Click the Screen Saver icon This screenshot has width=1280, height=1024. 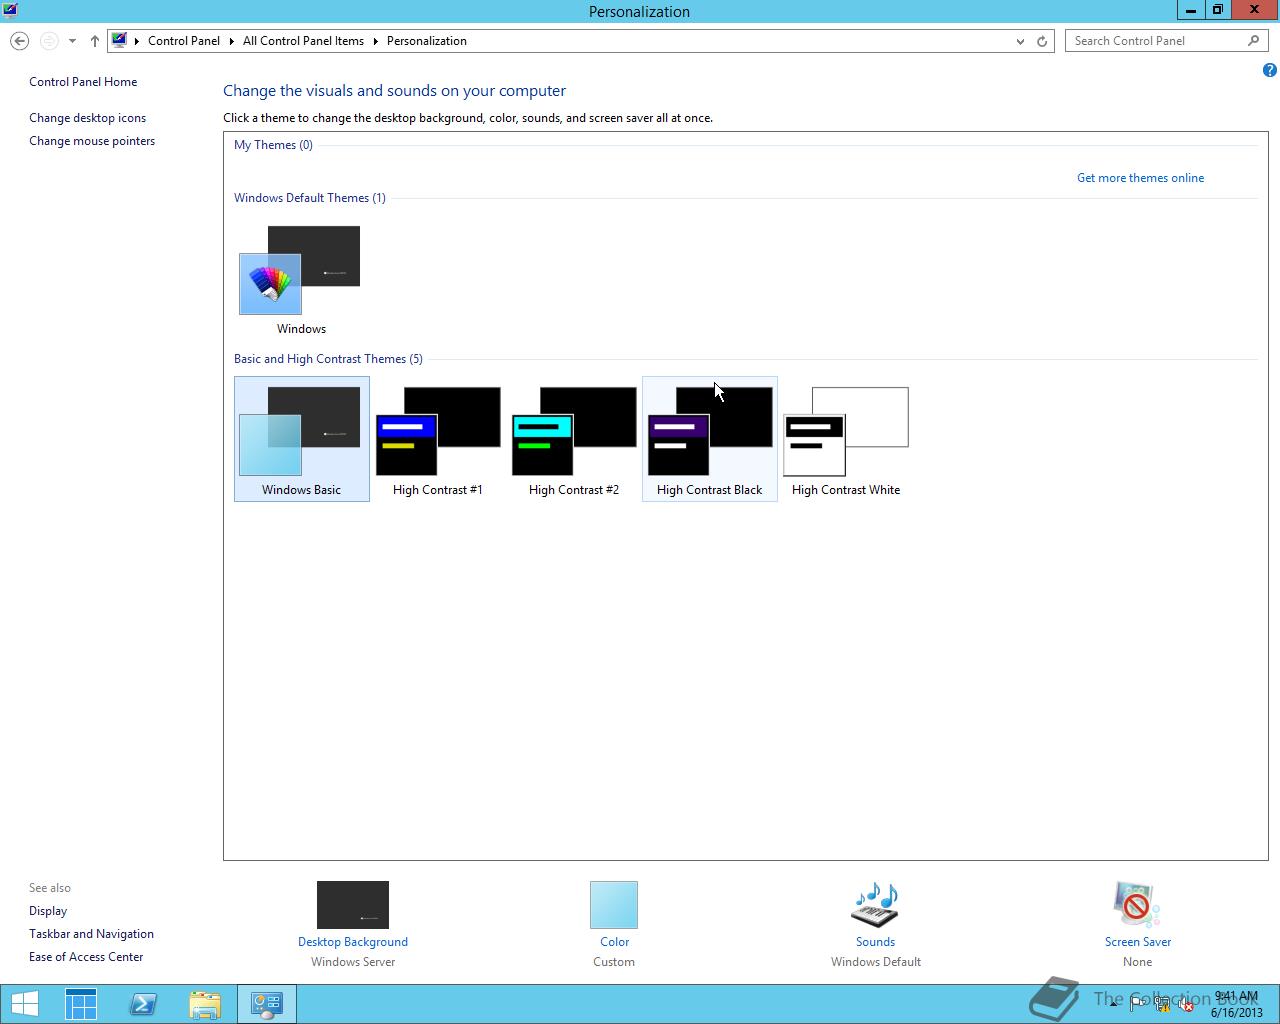point(1137,905)
